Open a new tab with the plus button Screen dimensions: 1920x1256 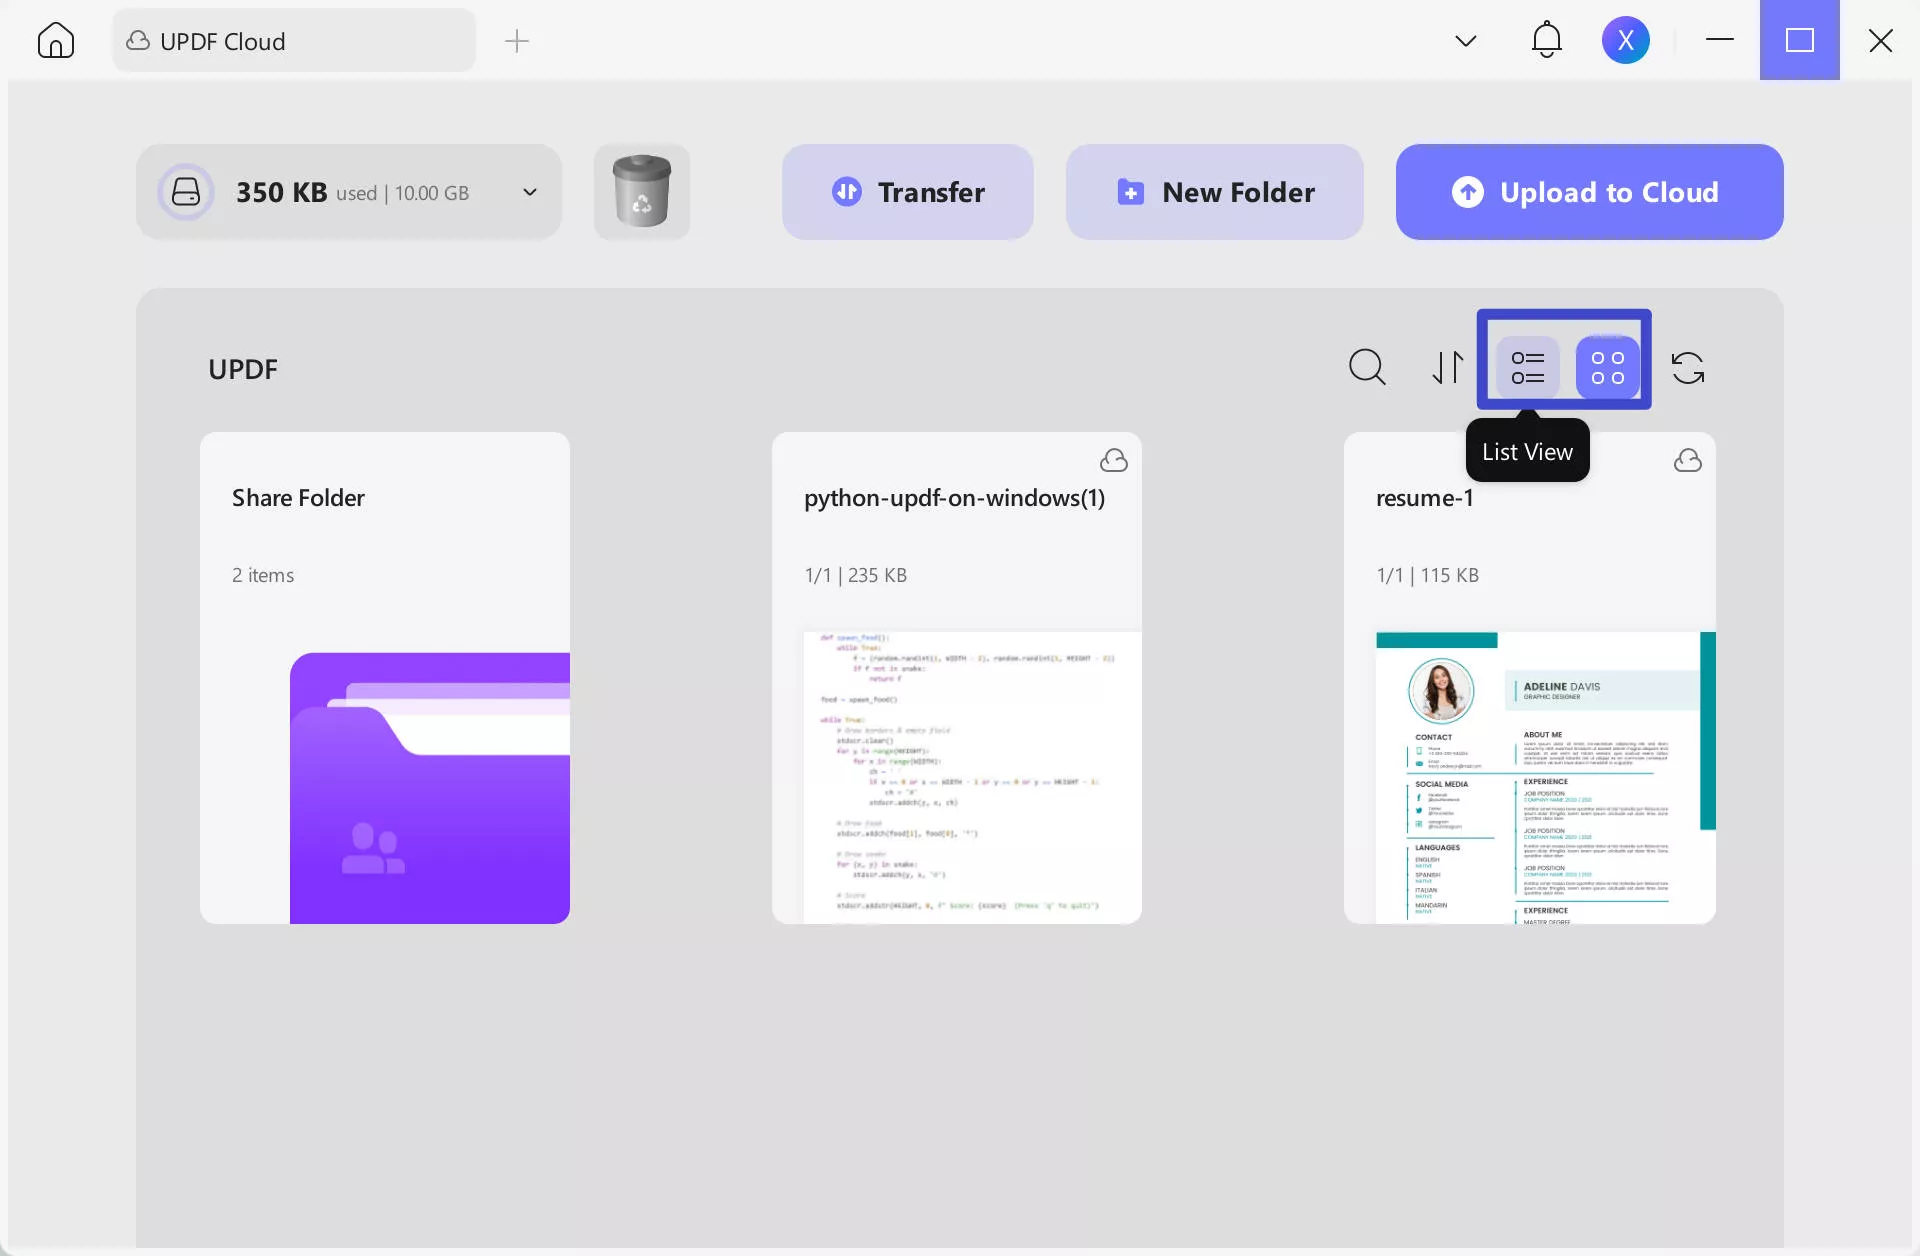pyautogui.click(x=517, y=41)
